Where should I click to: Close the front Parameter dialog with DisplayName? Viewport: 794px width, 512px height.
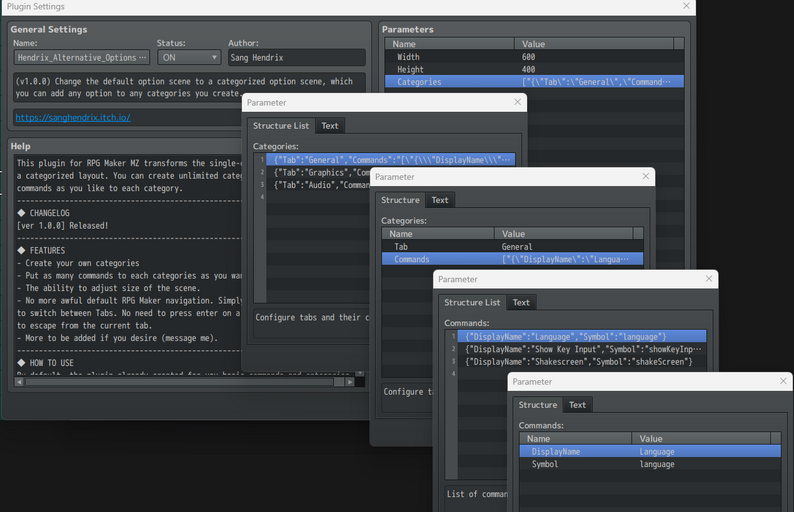tap(783, 381)
